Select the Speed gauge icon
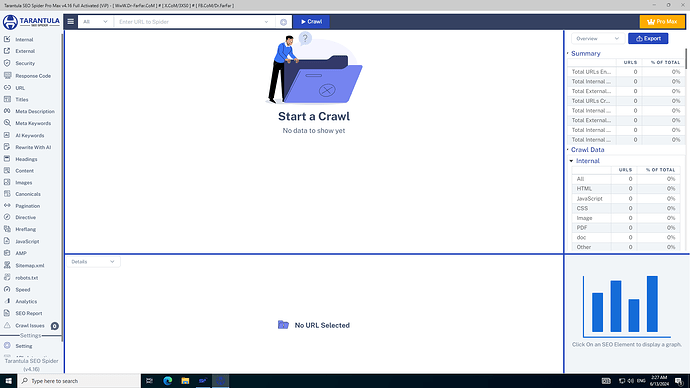Image resolution: width=690 pixels, height=388 pixels. (x=7, y=289)
